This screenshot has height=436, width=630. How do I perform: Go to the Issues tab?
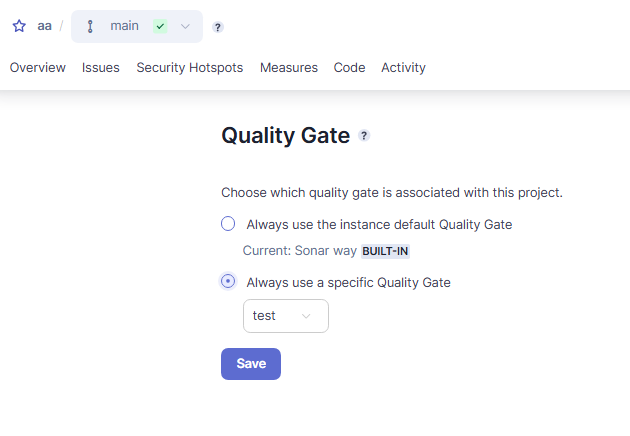100,68
